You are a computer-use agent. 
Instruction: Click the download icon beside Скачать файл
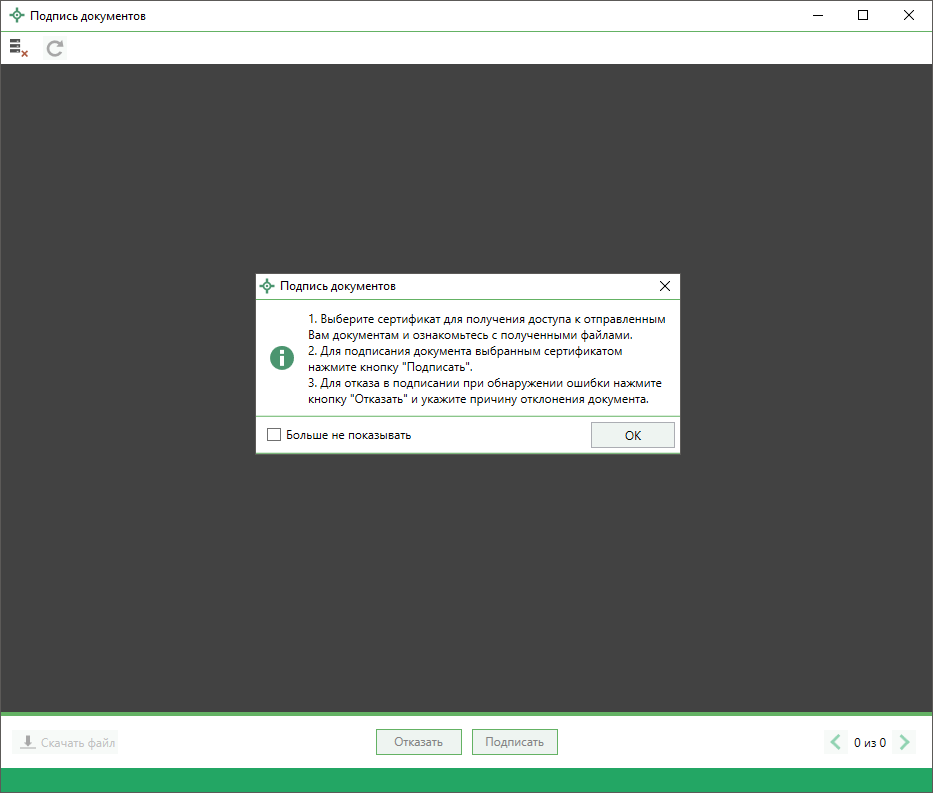click(27, 742)
